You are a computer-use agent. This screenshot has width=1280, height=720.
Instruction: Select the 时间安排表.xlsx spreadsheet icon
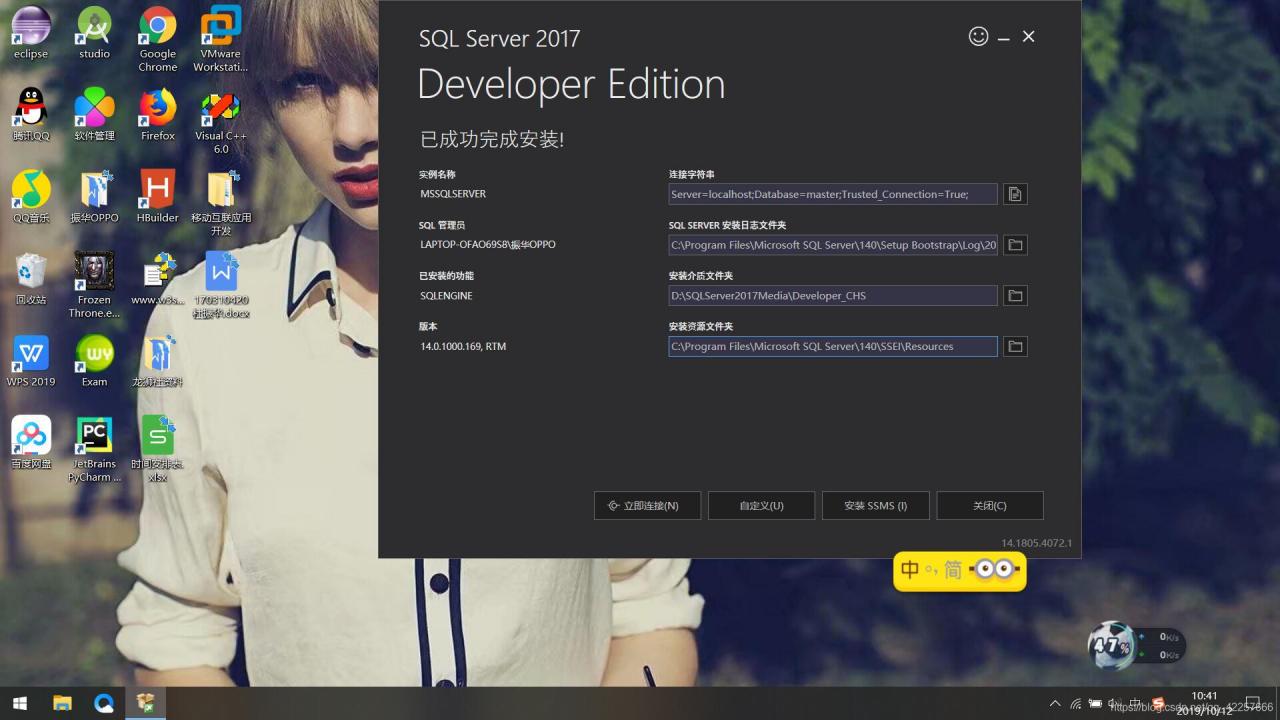point(157,449)
